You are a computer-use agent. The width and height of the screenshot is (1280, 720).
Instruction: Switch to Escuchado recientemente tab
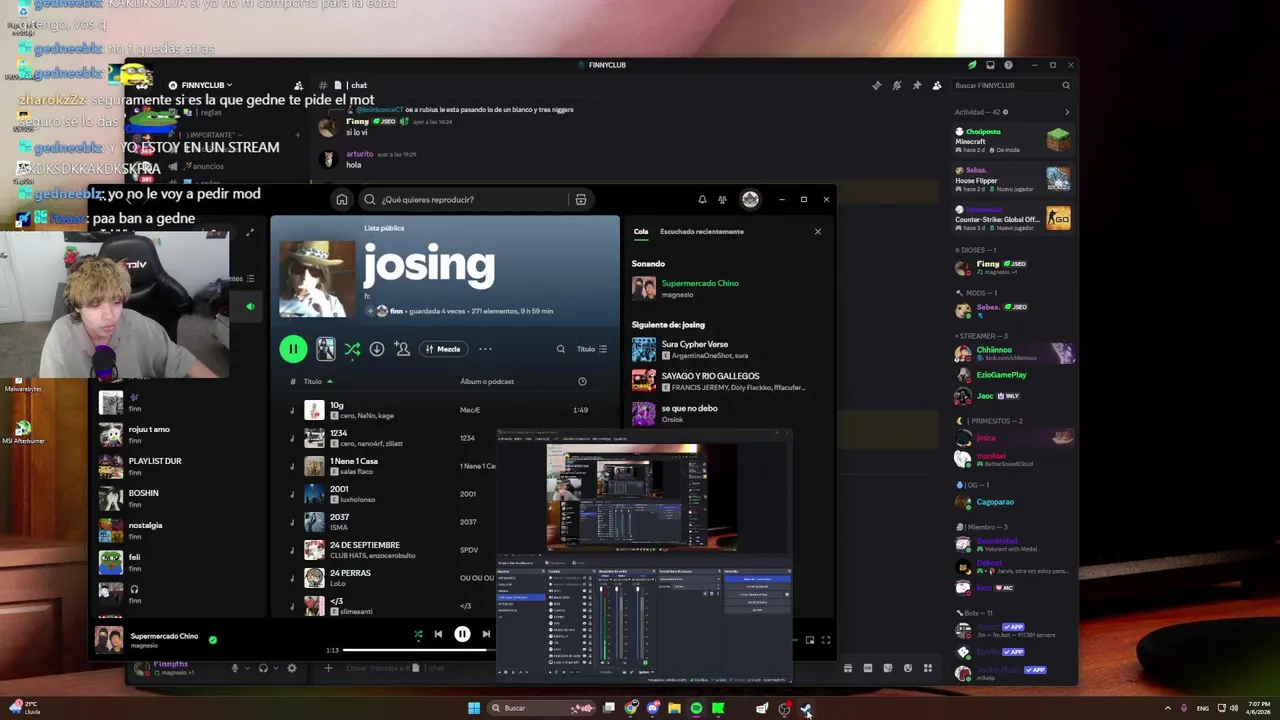702,232
